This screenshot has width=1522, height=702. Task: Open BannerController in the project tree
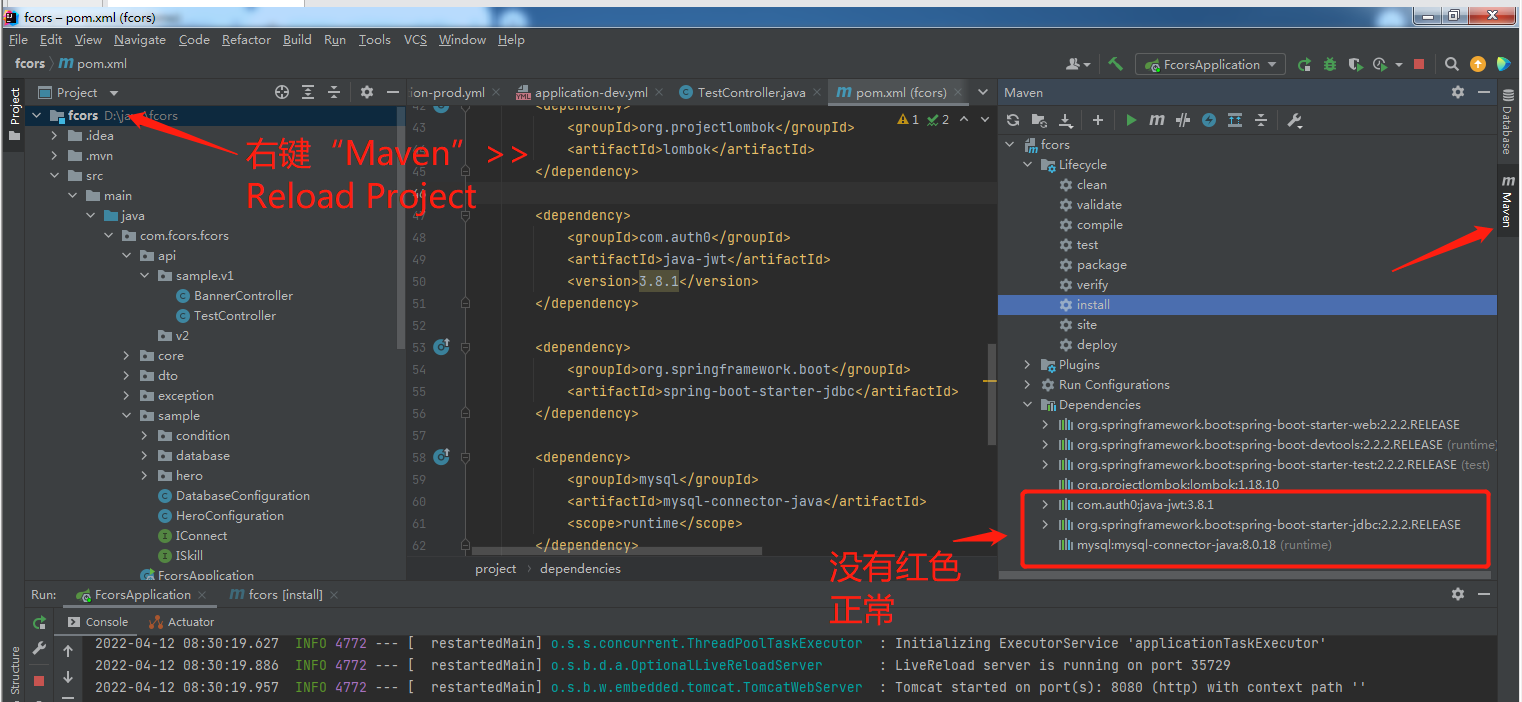(x=243, y=296)
